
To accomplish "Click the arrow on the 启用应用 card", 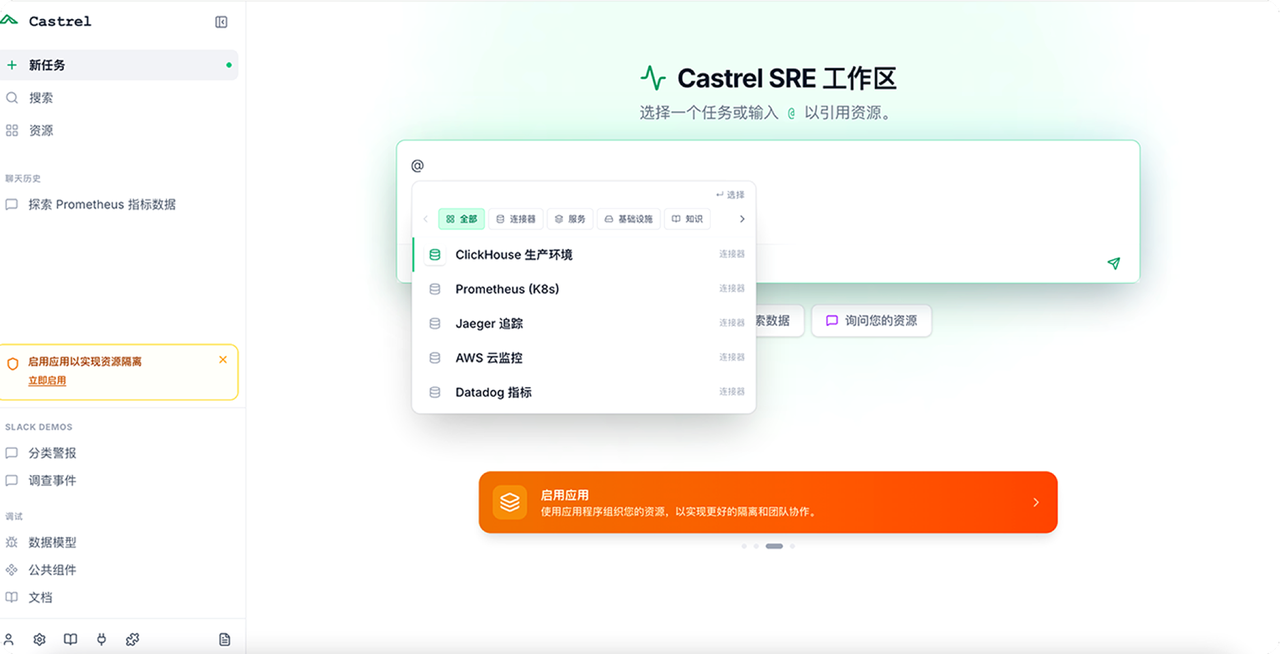I will 1036,502.
